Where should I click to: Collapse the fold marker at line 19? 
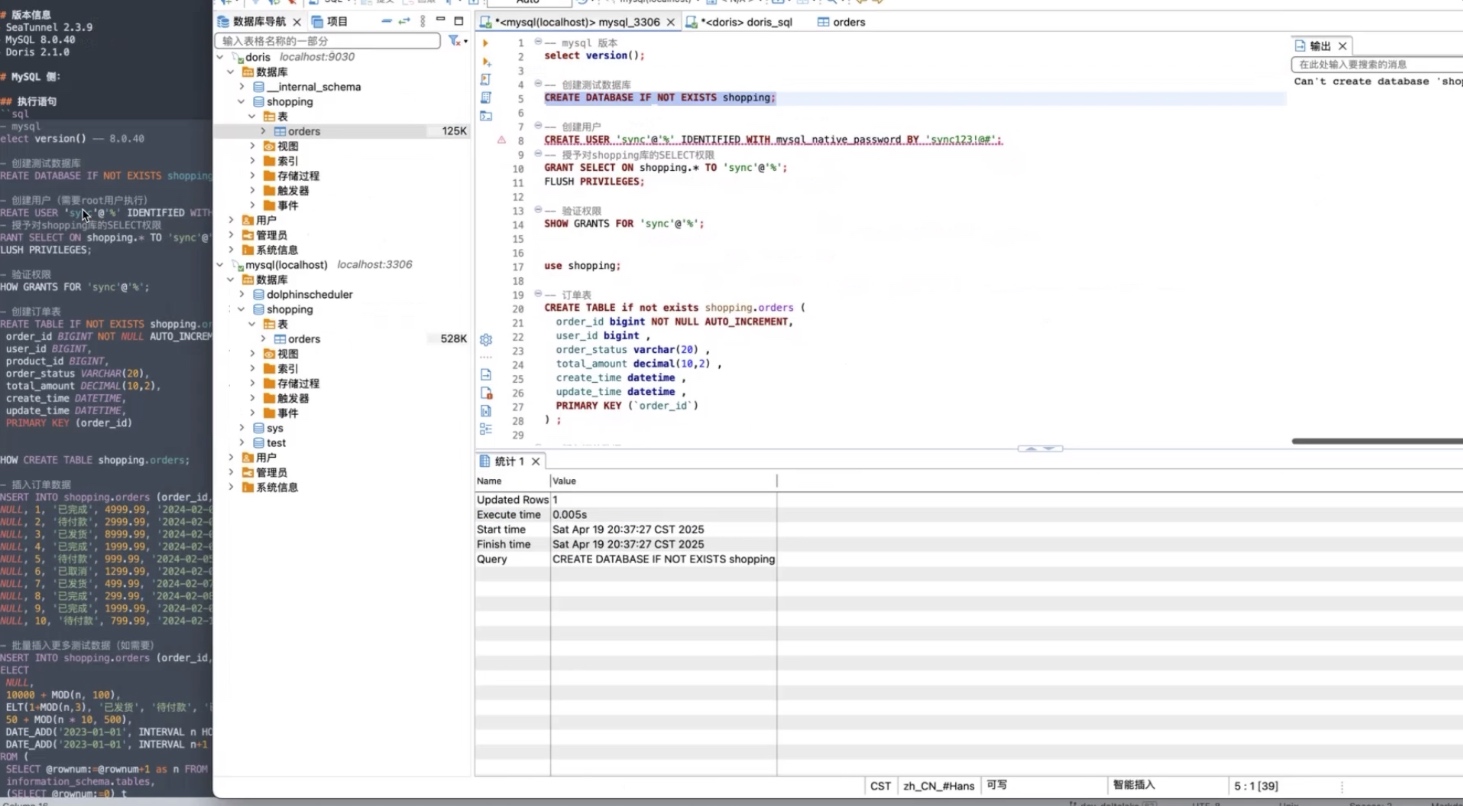[538, 295]
